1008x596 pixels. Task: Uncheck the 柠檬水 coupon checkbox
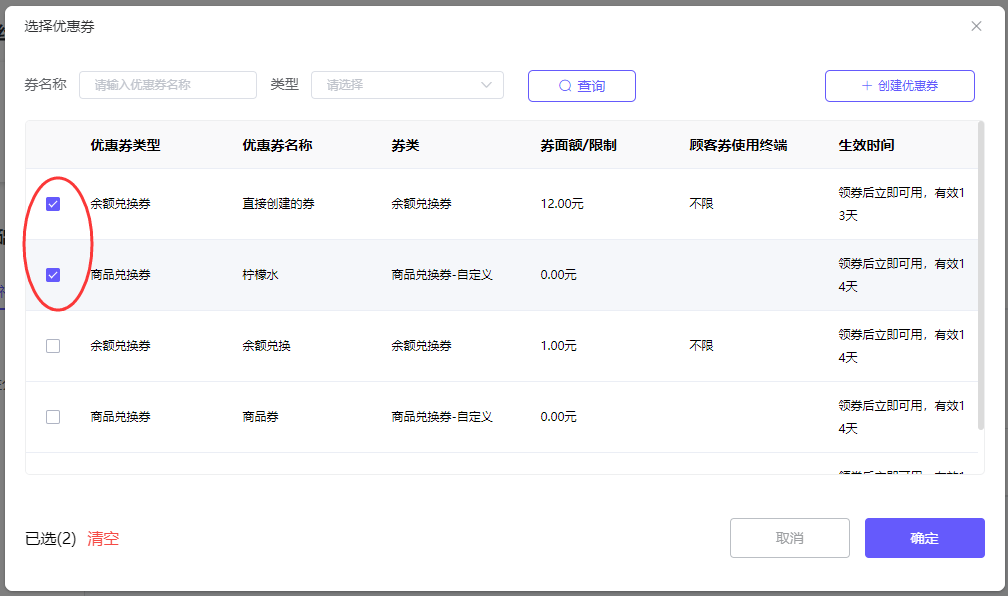click(x=53, y=275)
